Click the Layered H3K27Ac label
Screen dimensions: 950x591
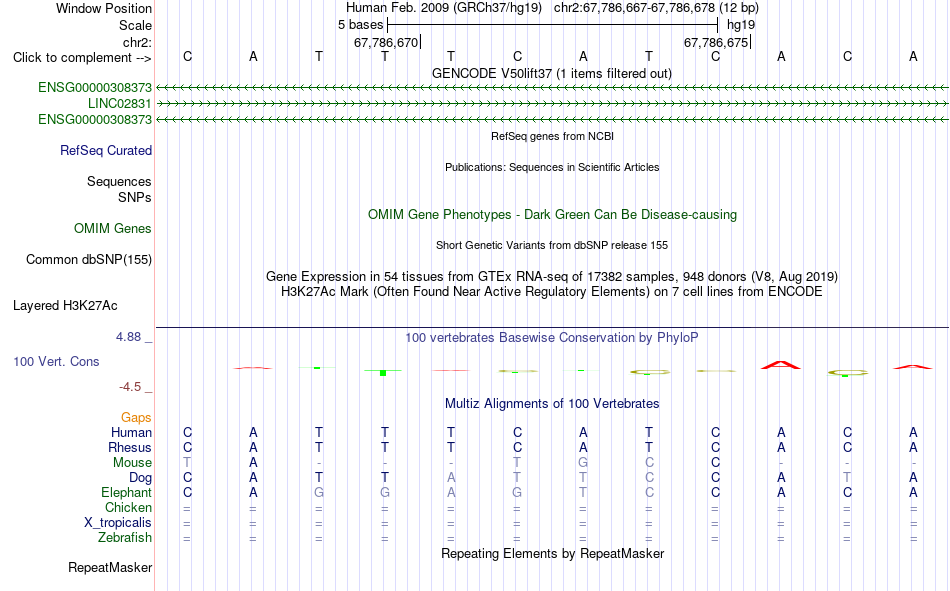pyautogui.click(x=65, y=306)
